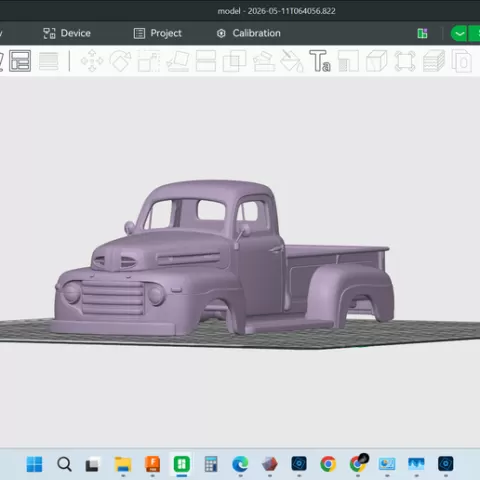480x480 pixels.
Task: Click the corner-brackets frame tool icon
Action: point(405,61)
